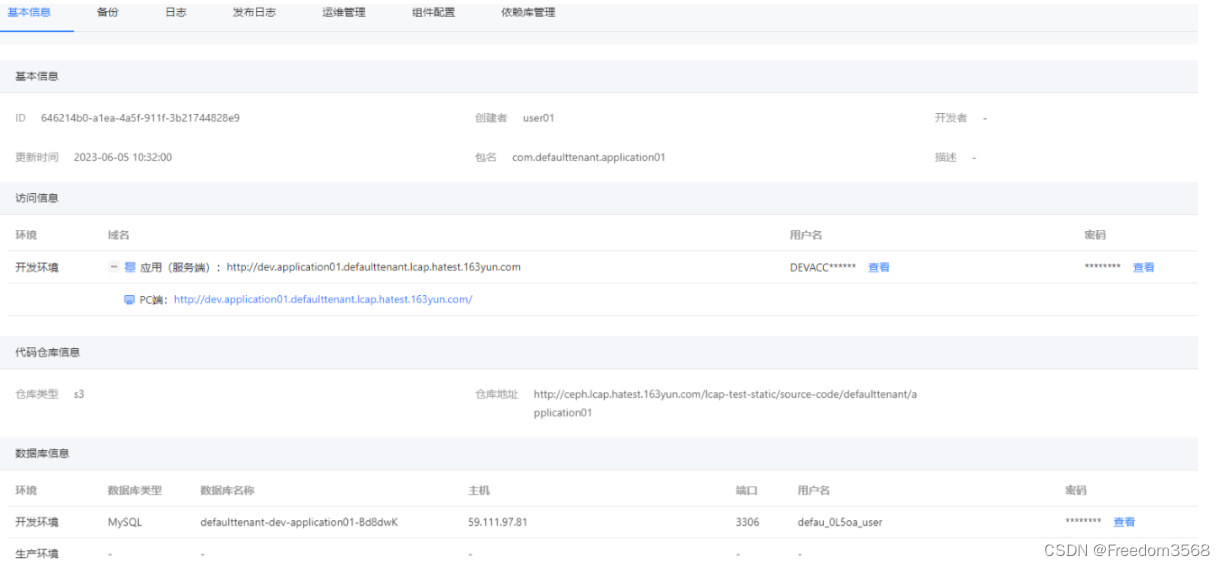Select the 基本信息 tab

coord(29,13)
